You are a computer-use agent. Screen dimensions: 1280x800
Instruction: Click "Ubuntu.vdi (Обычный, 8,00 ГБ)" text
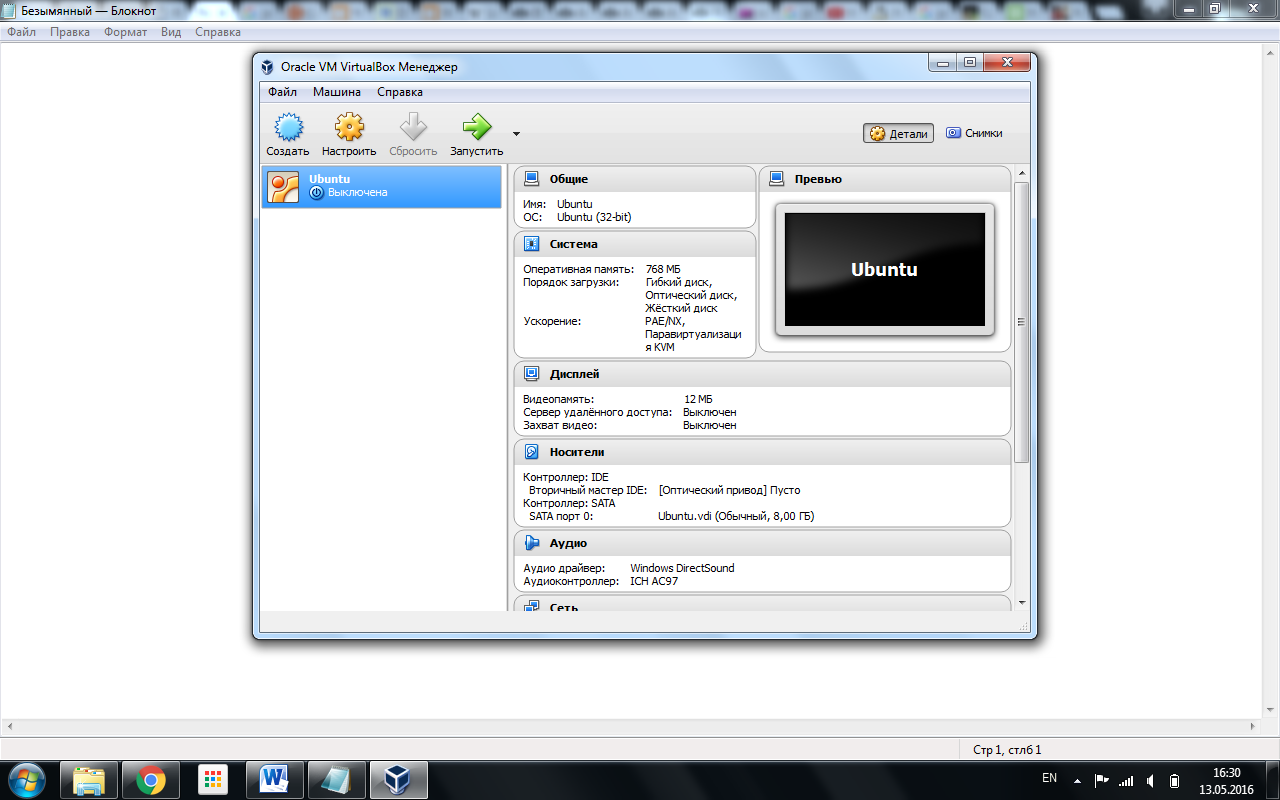[736, 516]
